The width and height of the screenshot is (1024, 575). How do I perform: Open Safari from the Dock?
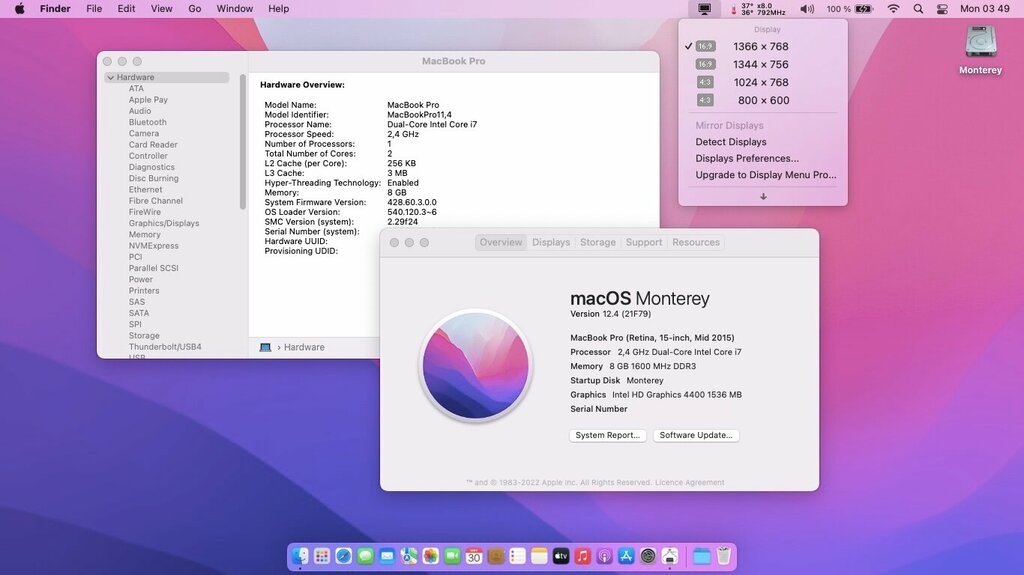click(344, 556)
